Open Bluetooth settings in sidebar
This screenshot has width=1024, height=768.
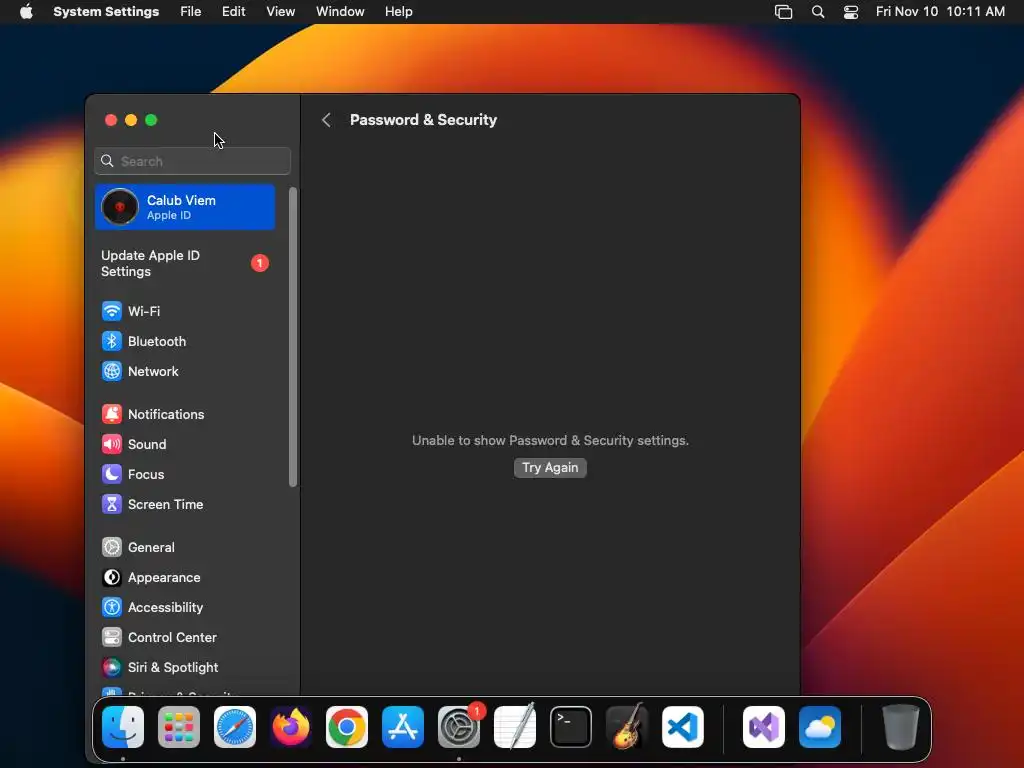[185, 341]
